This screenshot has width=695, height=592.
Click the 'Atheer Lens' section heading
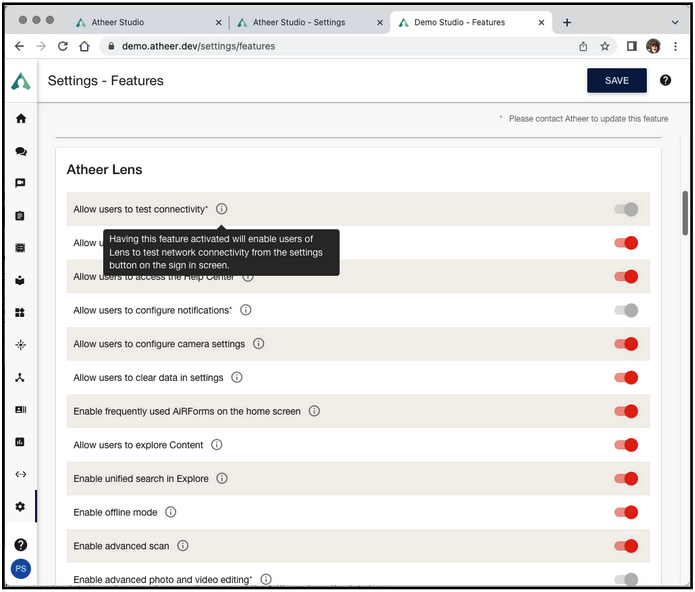click(x=104, y=169)
